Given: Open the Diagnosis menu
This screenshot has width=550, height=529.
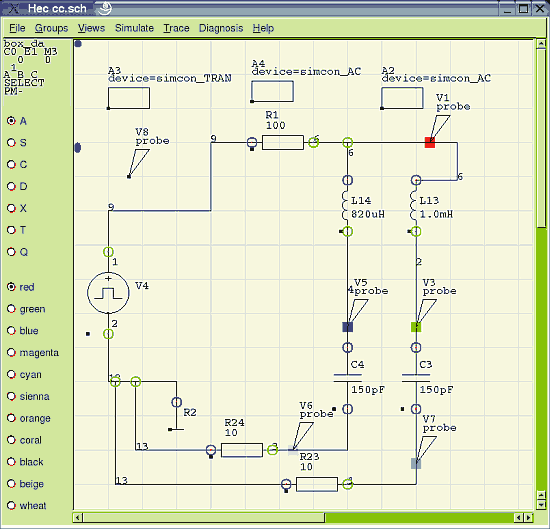Looking at the screenshot, I should [x=221, y=28].
